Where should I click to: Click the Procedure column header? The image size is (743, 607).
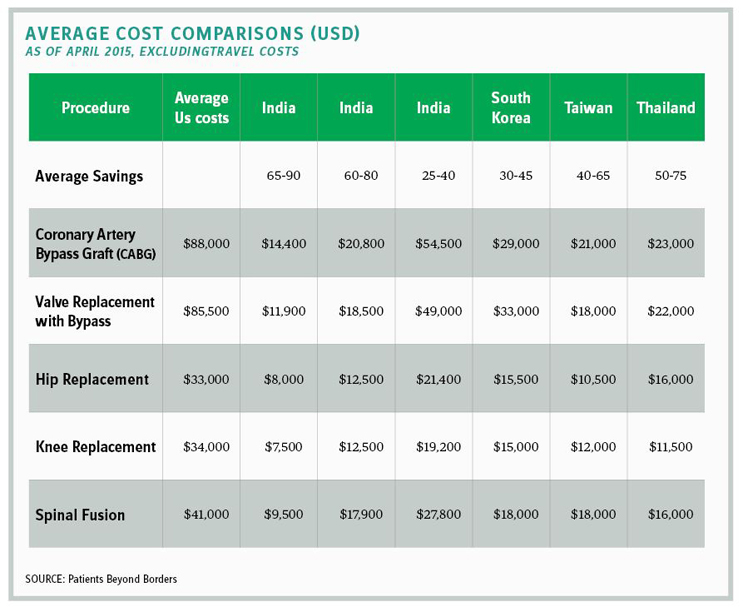coord(95,108)
